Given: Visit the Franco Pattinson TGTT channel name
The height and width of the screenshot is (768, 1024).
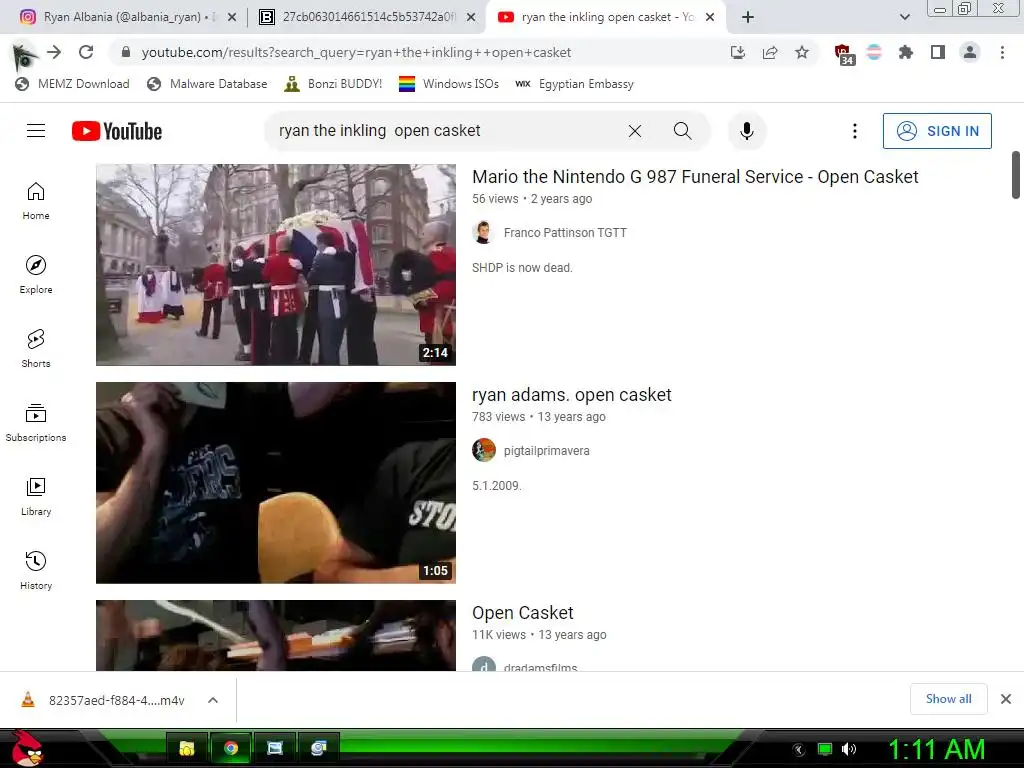Looking at the screenshot, I should pos(565,232).
